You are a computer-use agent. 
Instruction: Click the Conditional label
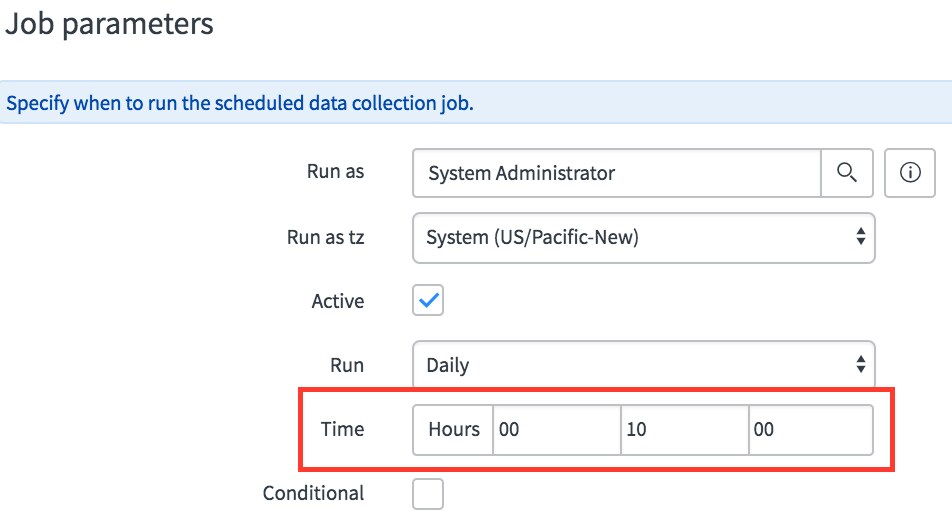(x=313, y=493)
